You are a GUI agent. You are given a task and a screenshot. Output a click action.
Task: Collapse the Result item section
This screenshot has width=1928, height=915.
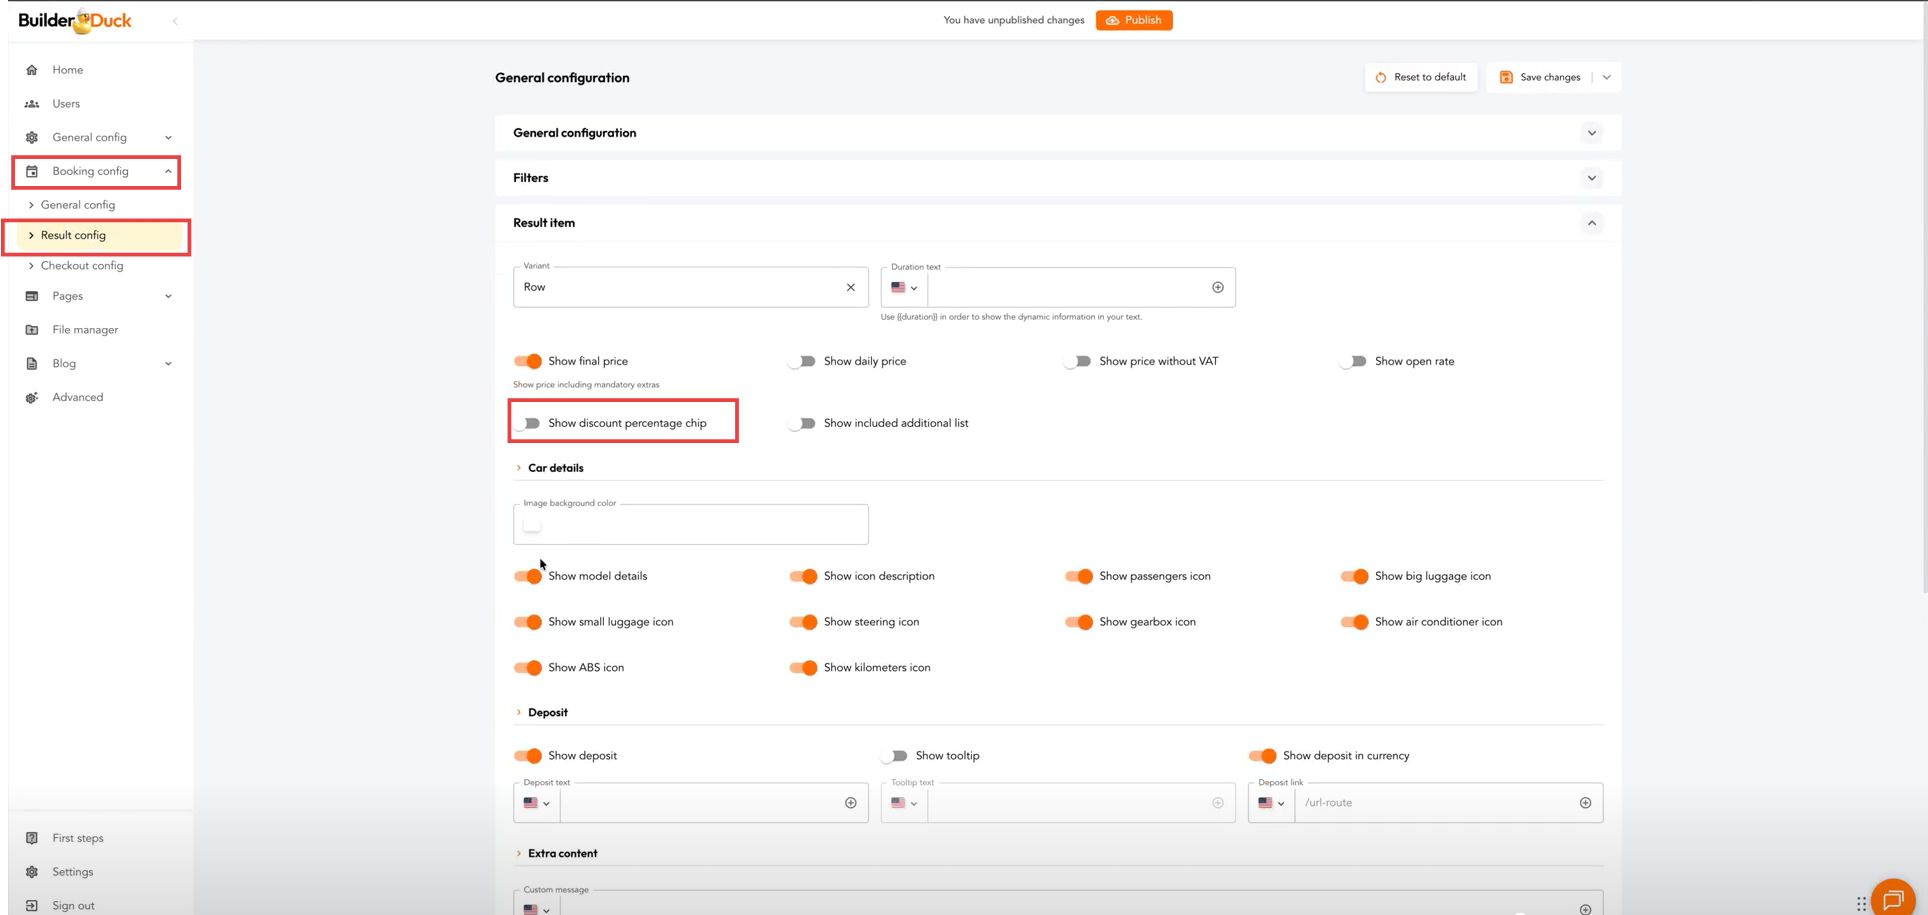coord(1591,223)
